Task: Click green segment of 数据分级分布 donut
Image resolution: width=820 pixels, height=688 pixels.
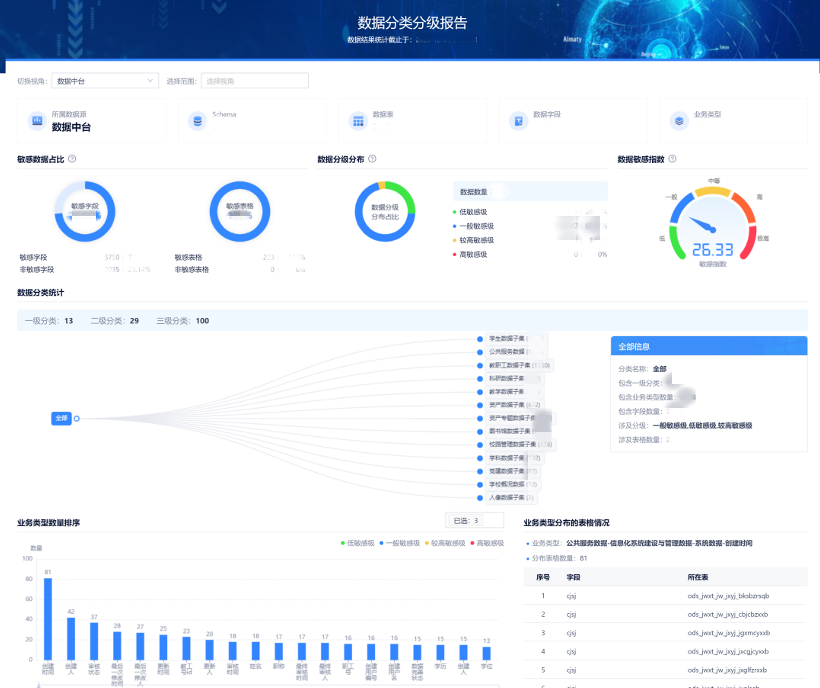Action: pos(405,196)
